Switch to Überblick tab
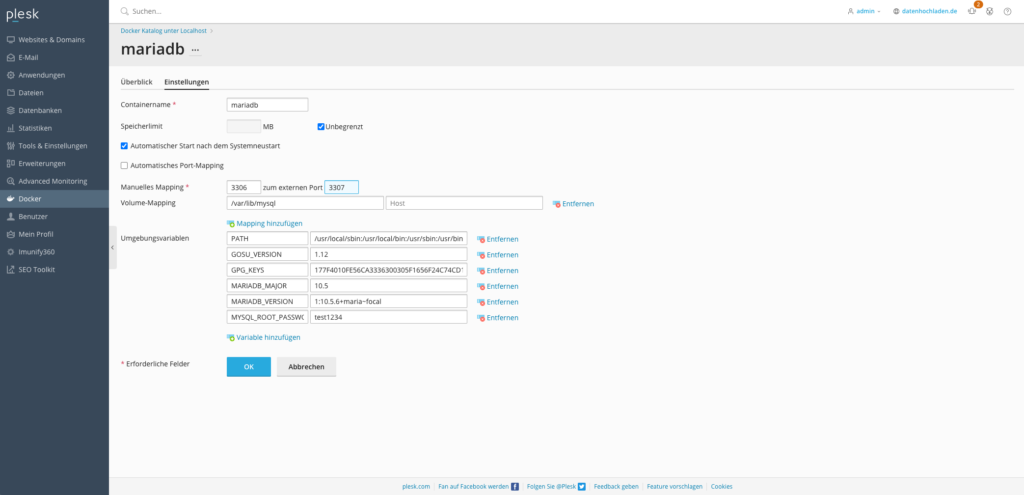This screenshot has height=495, width=1024. 136,82
